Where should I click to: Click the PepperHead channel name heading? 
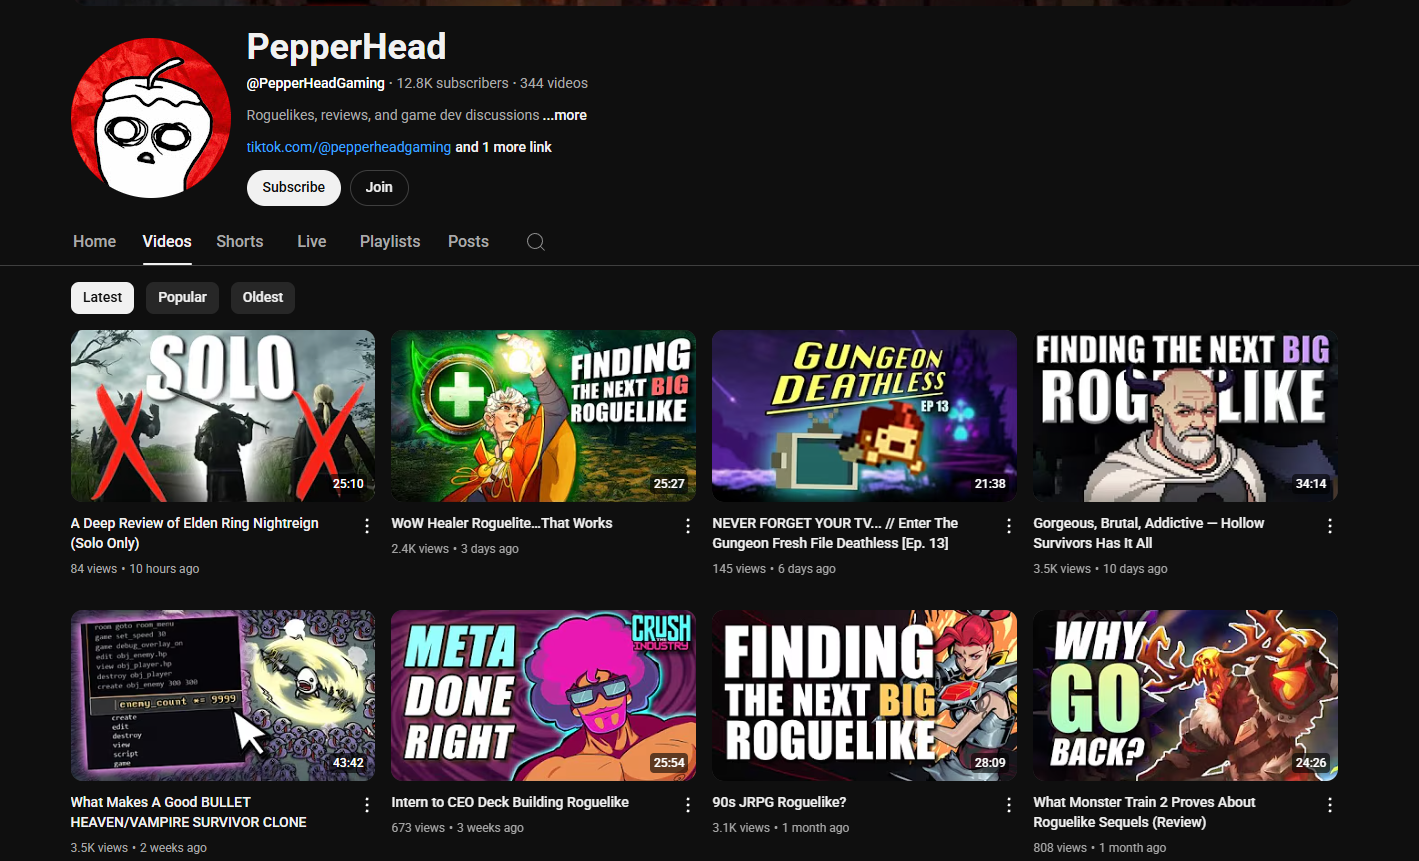346,46
